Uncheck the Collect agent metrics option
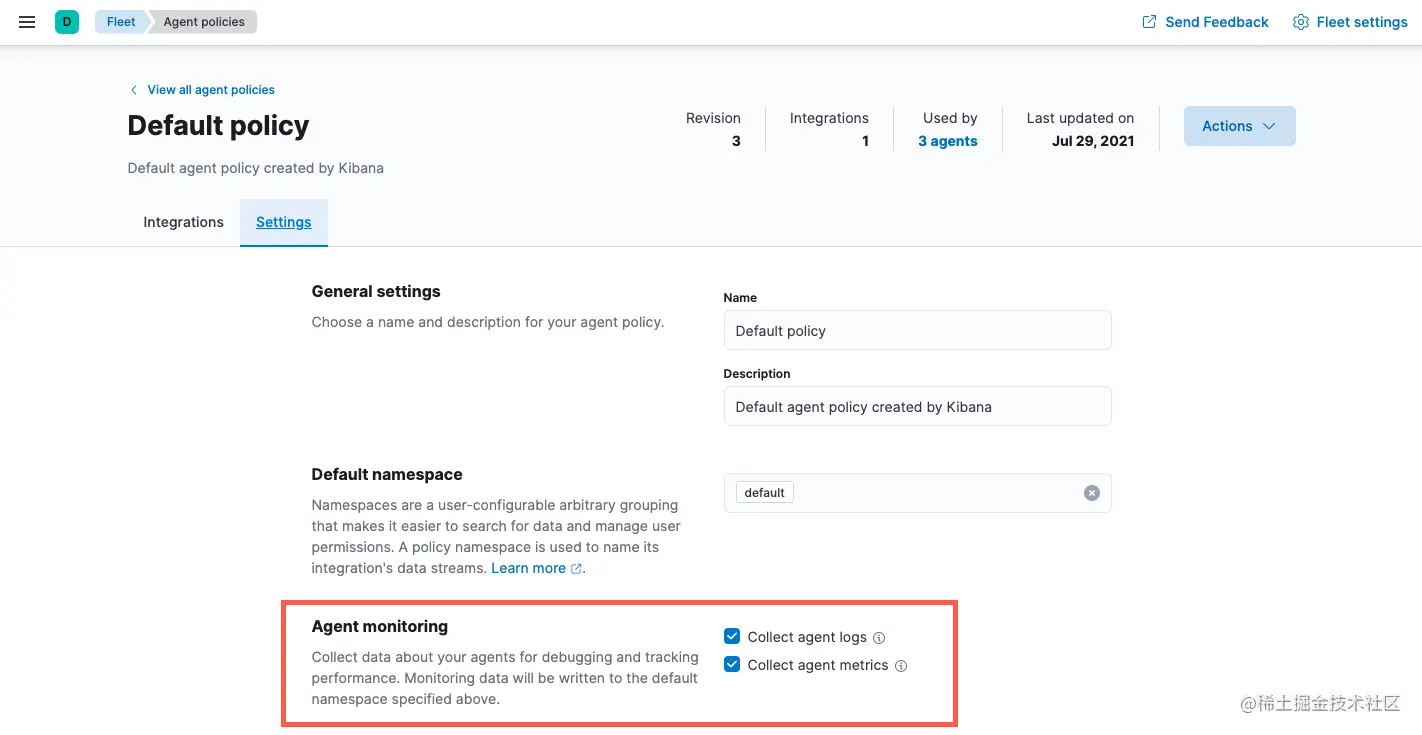Screen dimensions: 1422x735 pyautogui.click(x=731, y=663)
